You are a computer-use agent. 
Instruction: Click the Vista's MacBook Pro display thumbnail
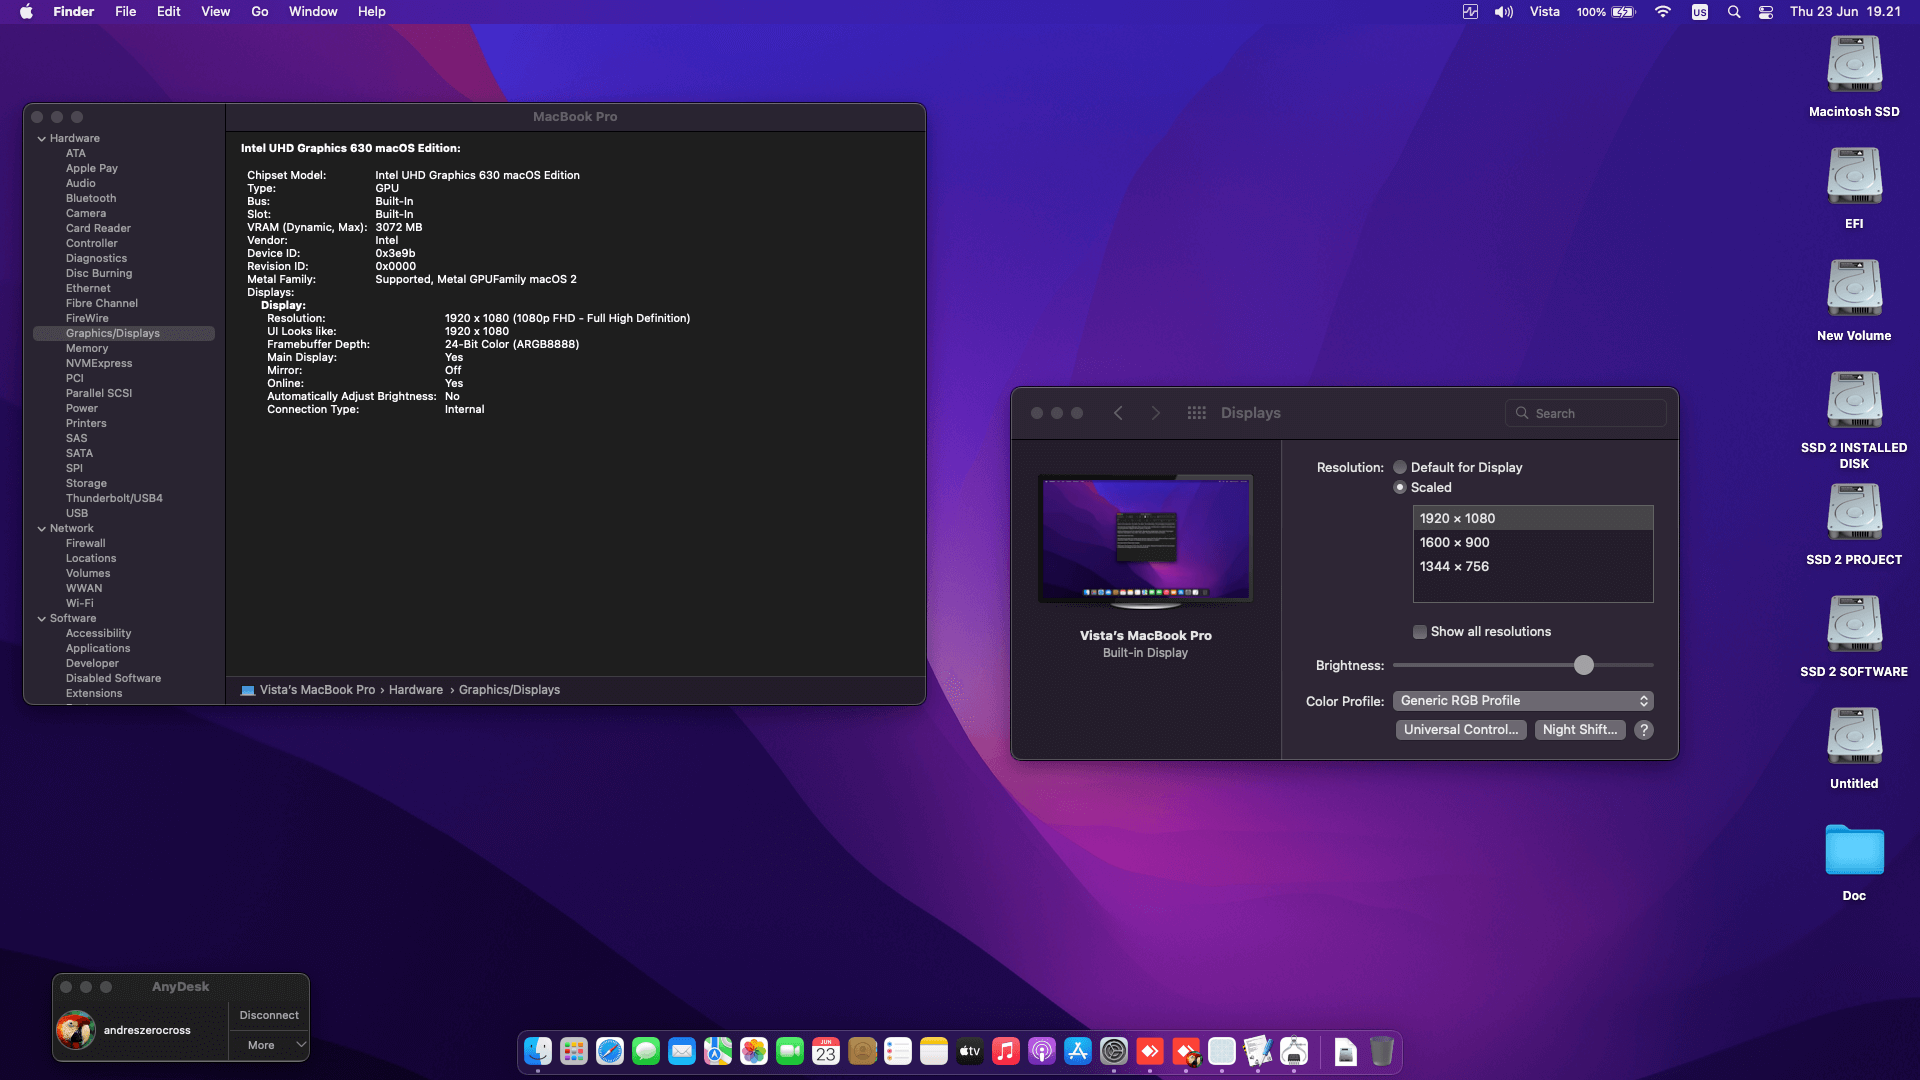pyautogui.click(x=1145, y=540)
